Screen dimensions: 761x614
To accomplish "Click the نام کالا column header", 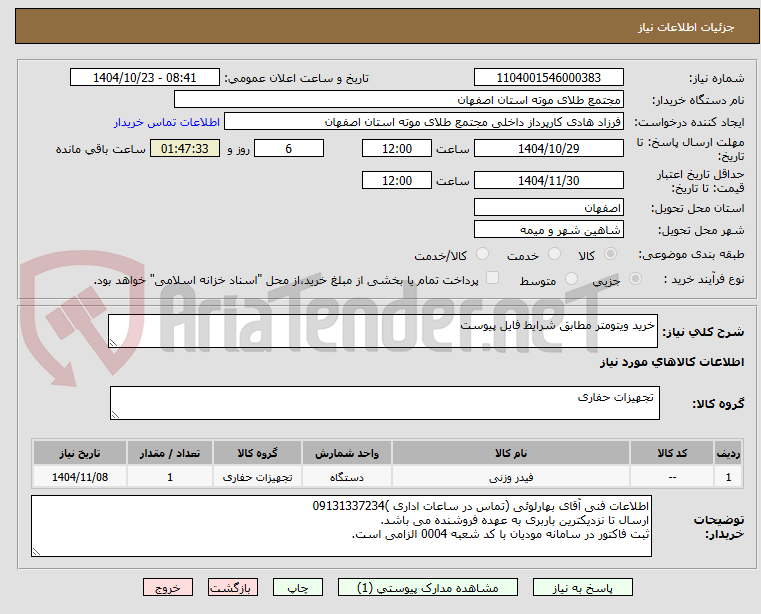I will coord(511,453).
